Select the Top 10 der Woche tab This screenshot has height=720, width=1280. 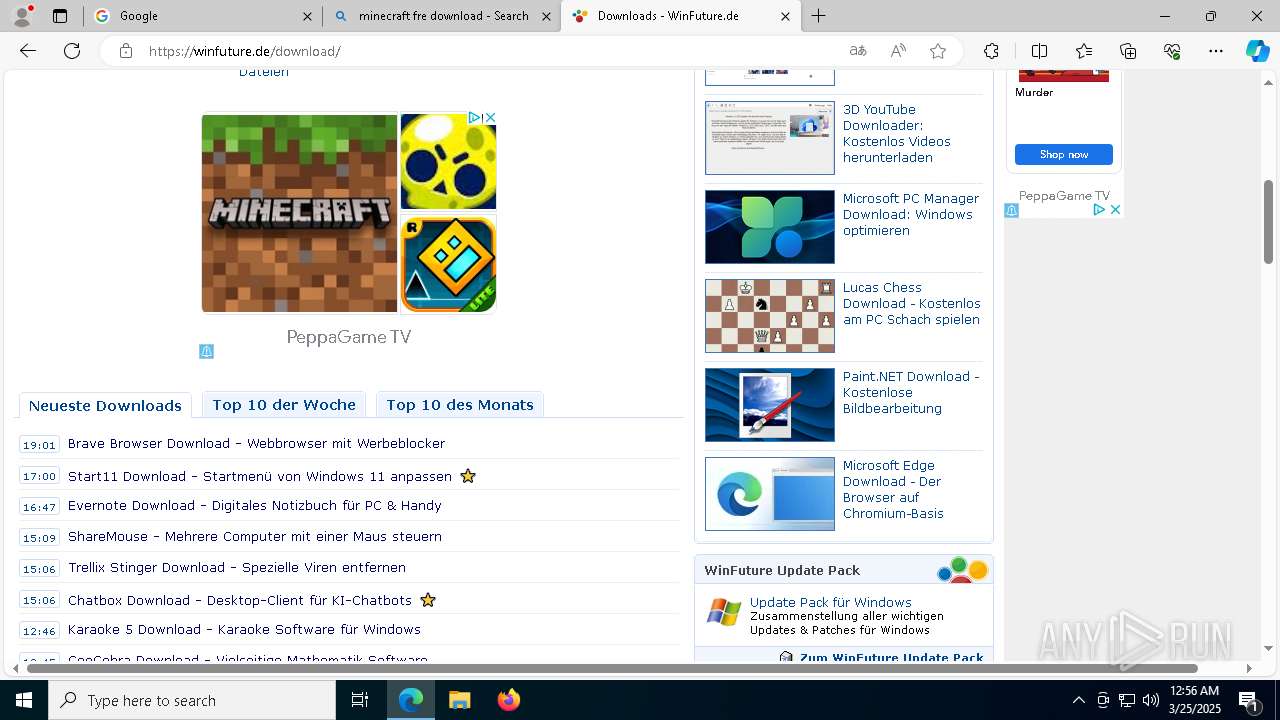point(284,404)
